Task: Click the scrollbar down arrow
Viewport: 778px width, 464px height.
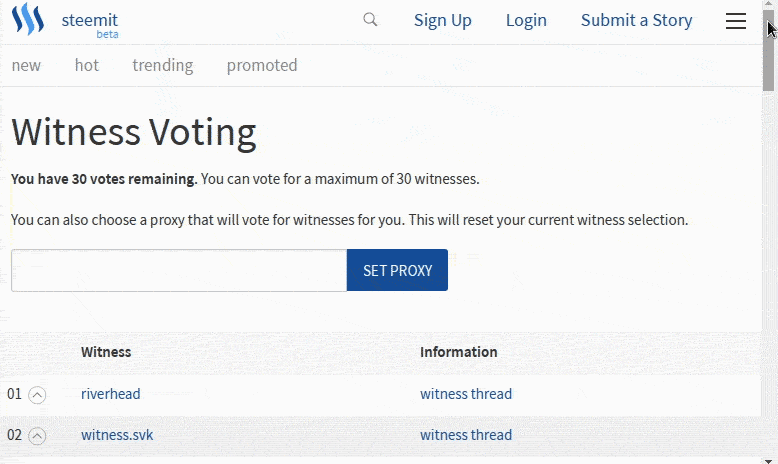Action: [769, 460]
